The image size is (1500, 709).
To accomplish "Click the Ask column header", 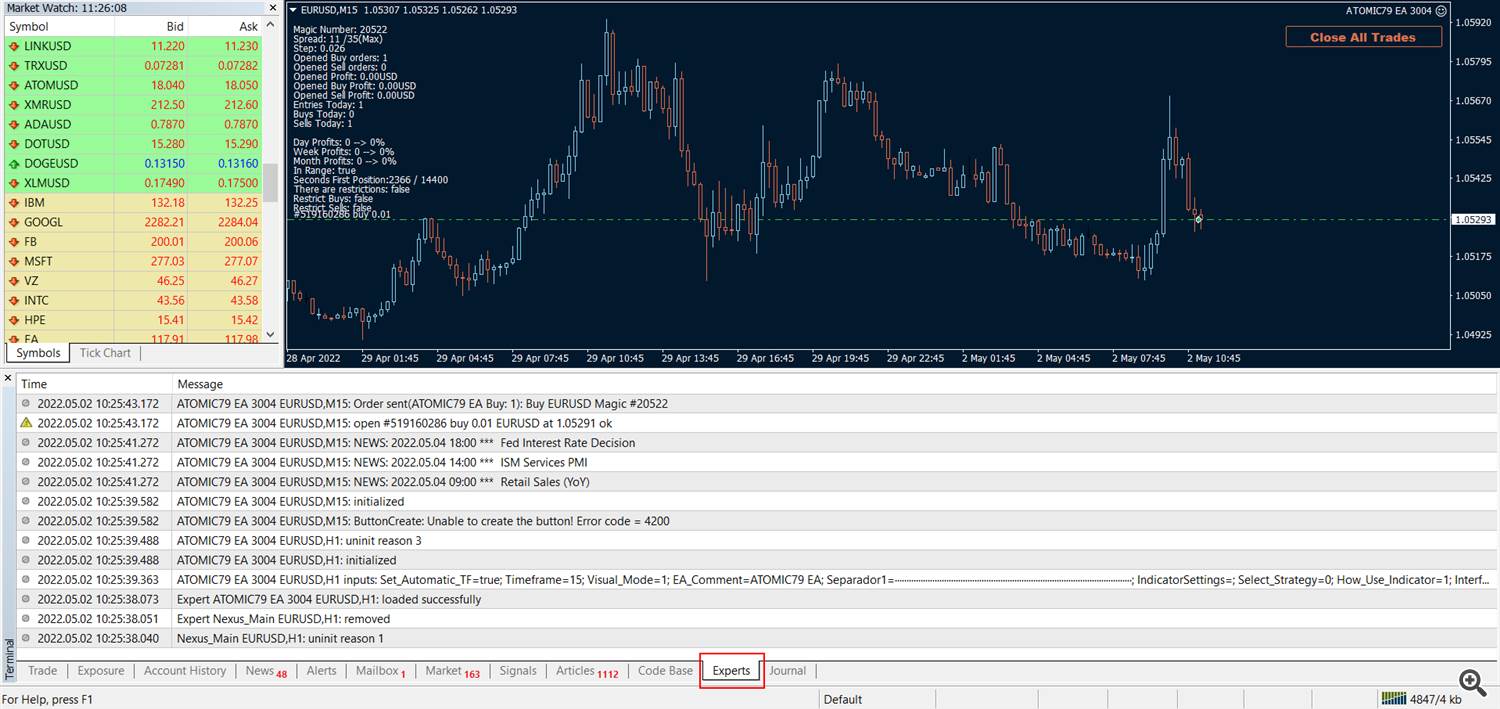I will [225, 26].
